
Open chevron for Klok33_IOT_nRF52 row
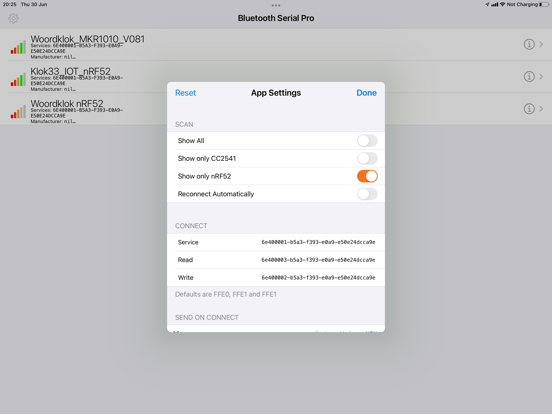[x=541, y=76]
